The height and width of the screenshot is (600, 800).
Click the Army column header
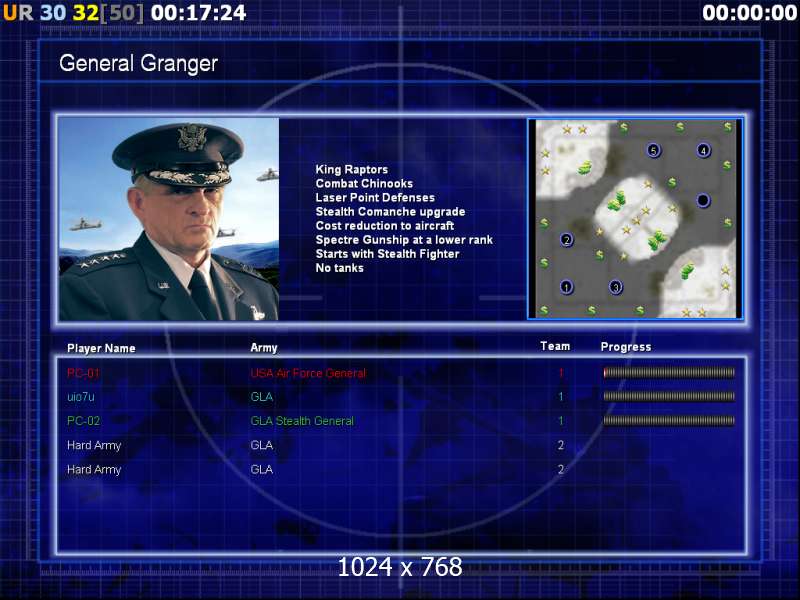pos(264,348)
